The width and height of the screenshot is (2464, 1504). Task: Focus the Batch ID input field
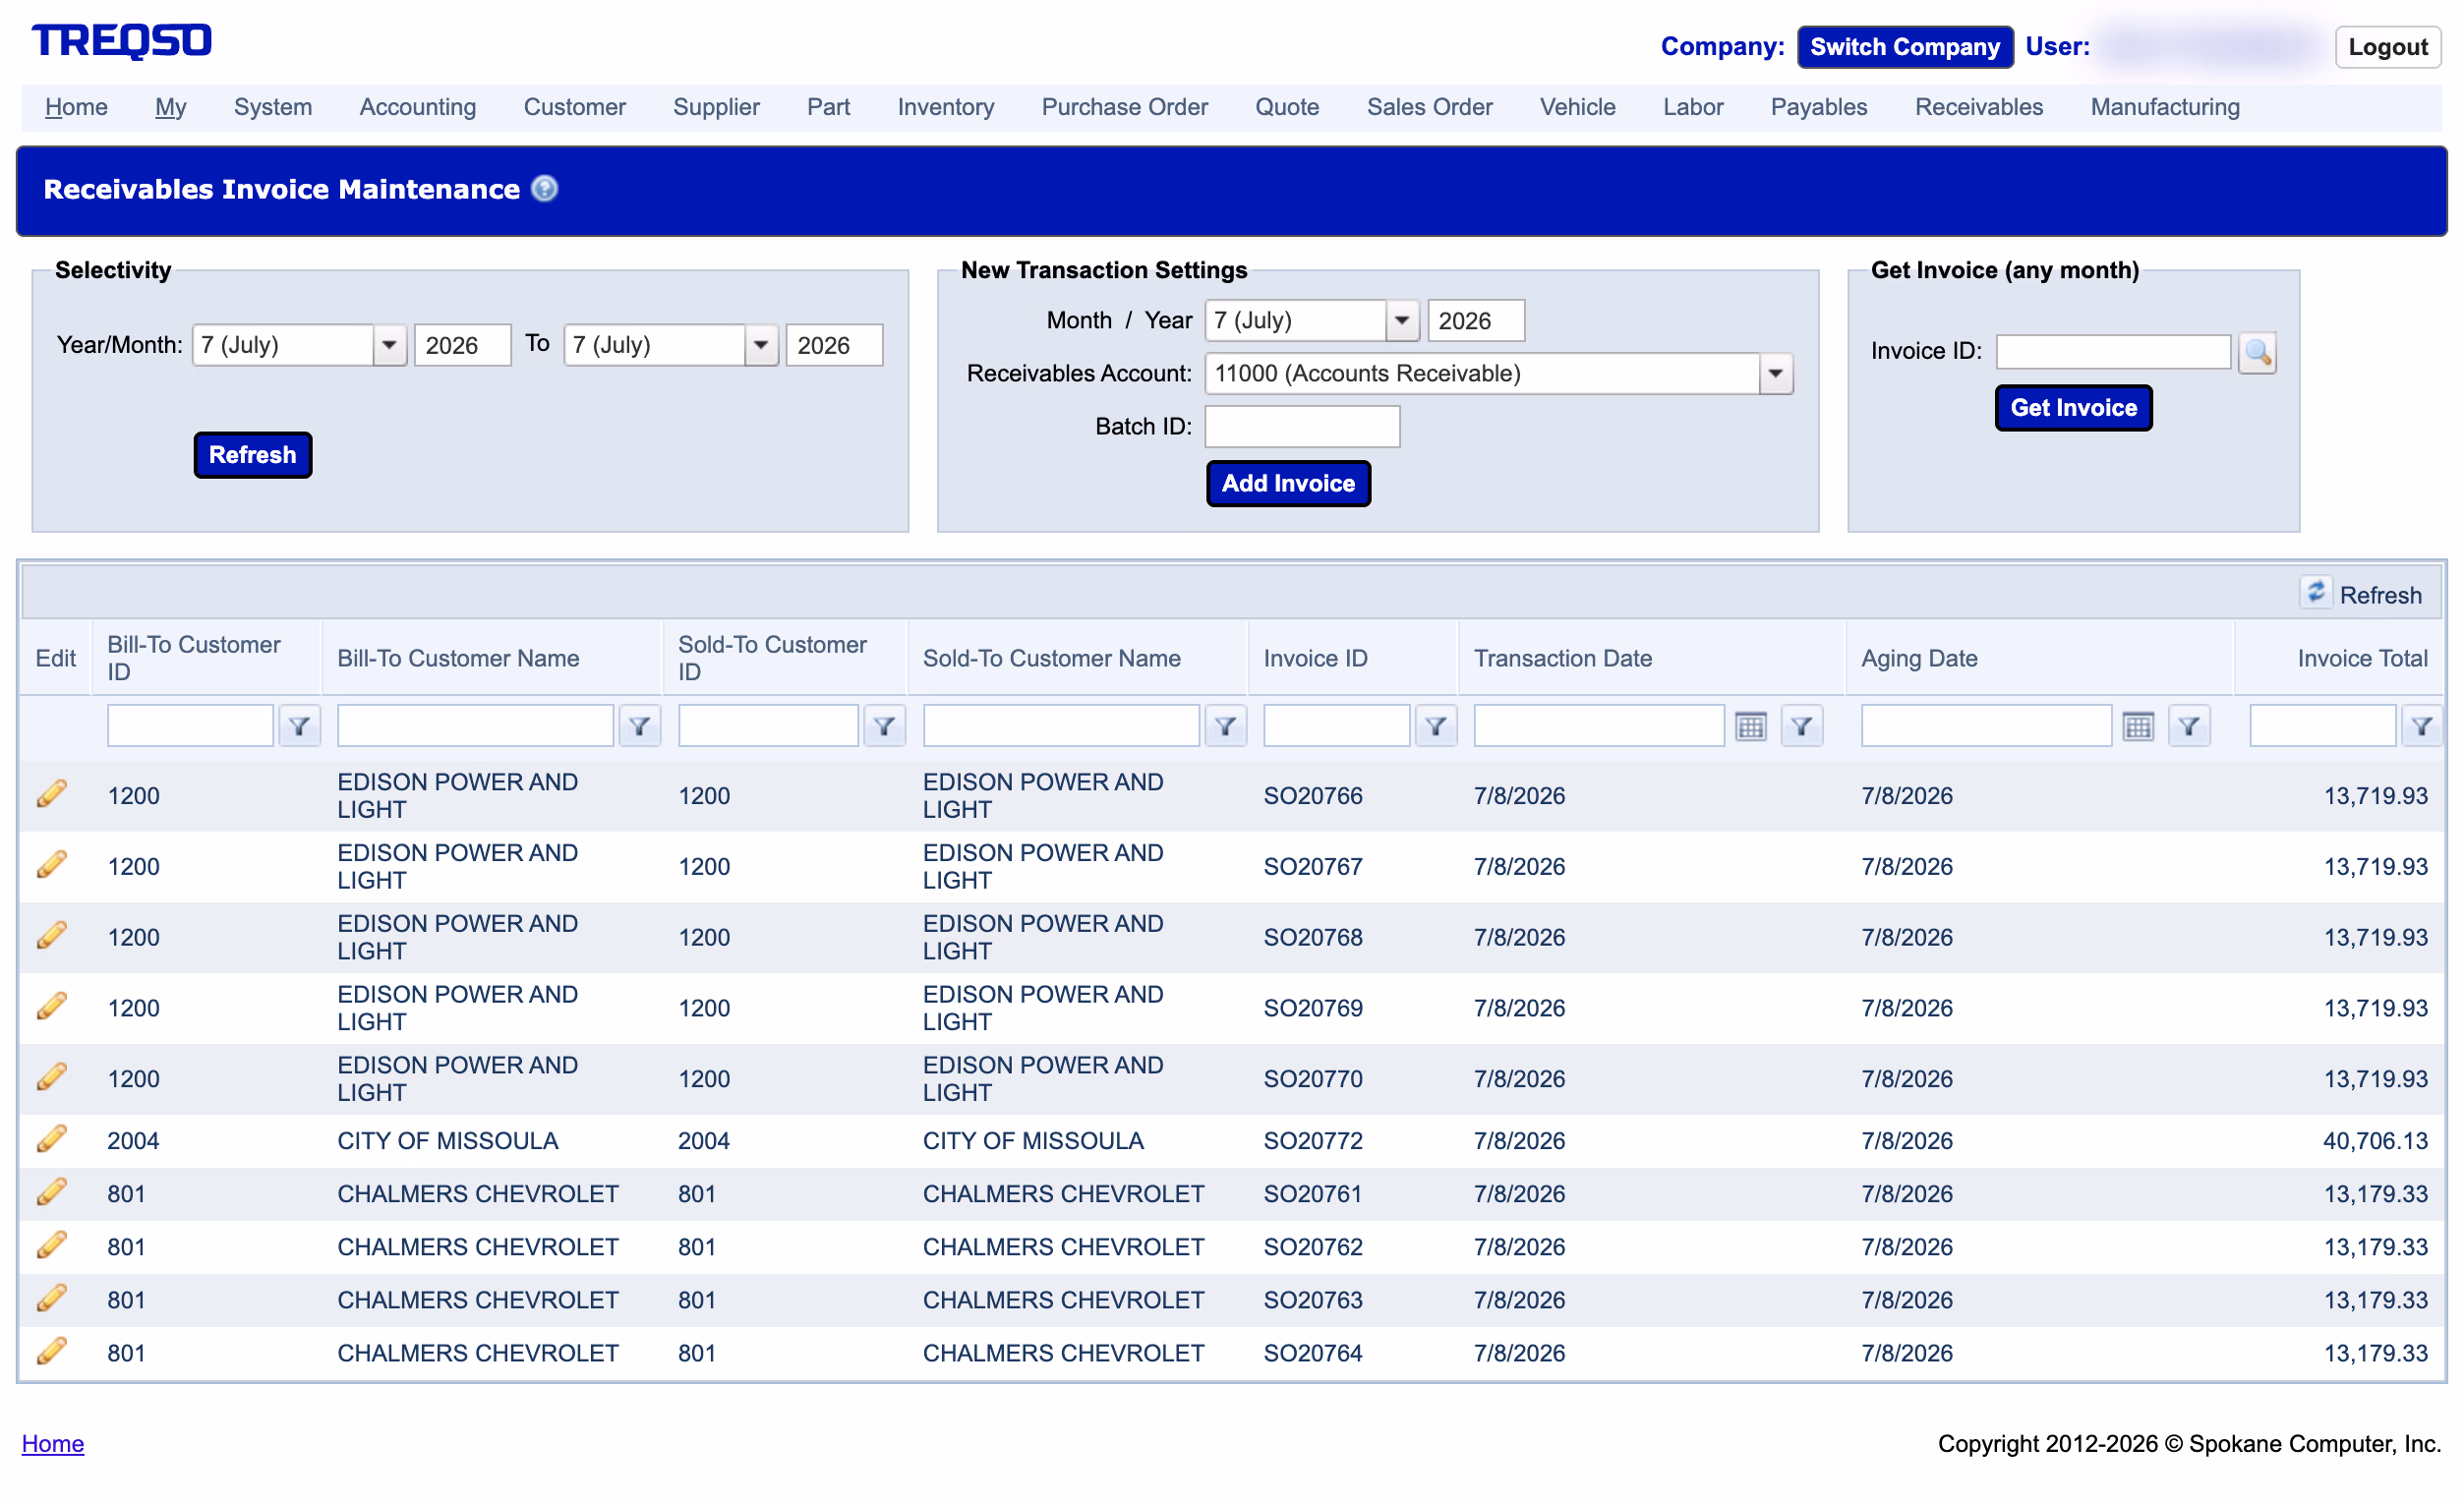[x=1302, y=426]
